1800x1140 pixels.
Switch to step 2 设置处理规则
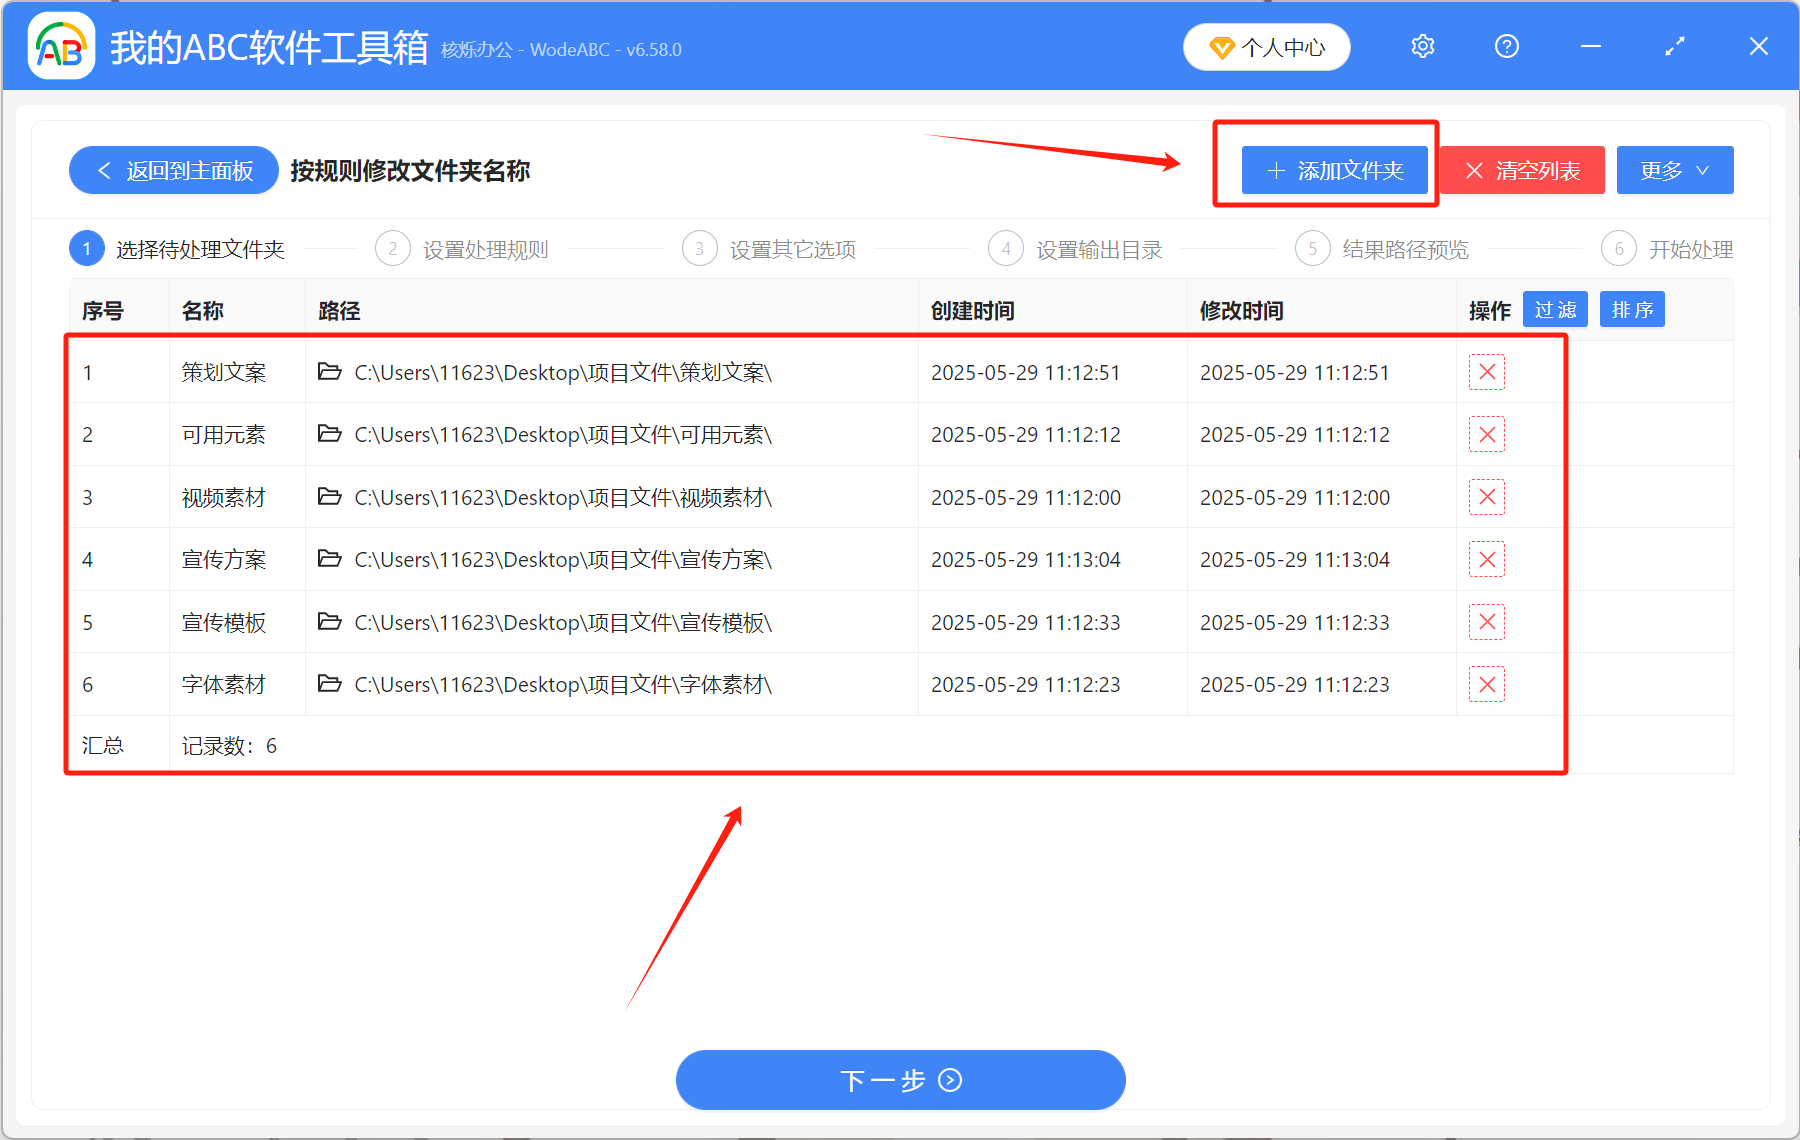tap(485, 249)
